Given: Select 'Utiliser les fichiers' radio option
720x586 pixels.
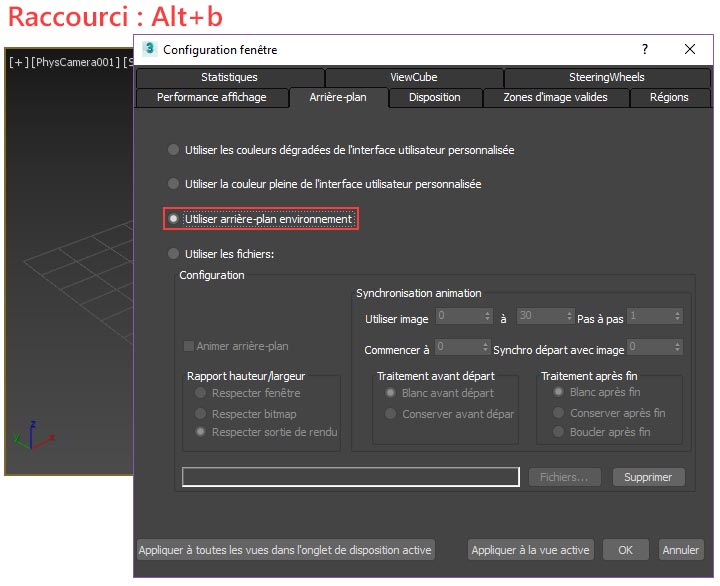Looking at the screenshot, I should (x=174, y=254).
